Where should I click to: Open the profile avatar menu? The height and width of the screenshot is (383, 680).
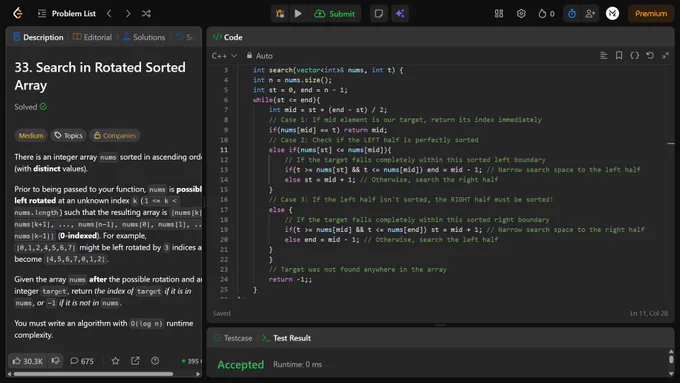pyautogui.click(x=612, y=13)
